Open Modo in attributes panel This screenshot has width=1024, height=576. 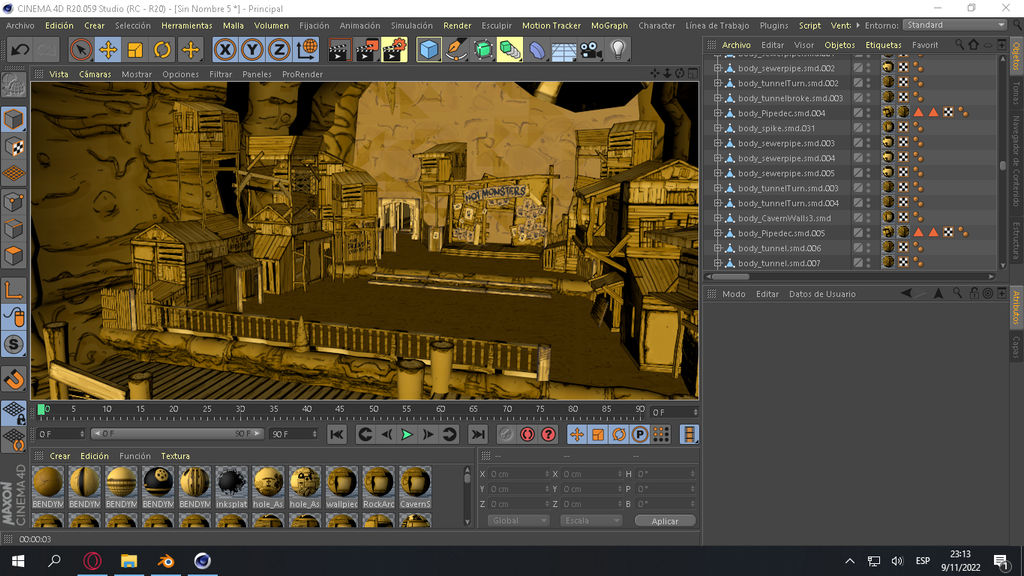(x=733, y=294)
